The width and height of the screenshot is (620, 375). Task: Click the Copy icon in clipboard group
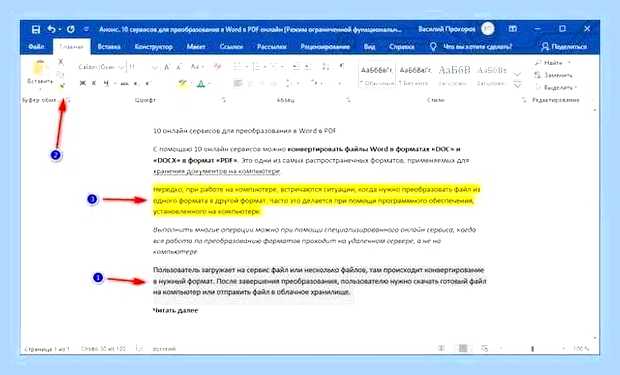pos(60,74)
